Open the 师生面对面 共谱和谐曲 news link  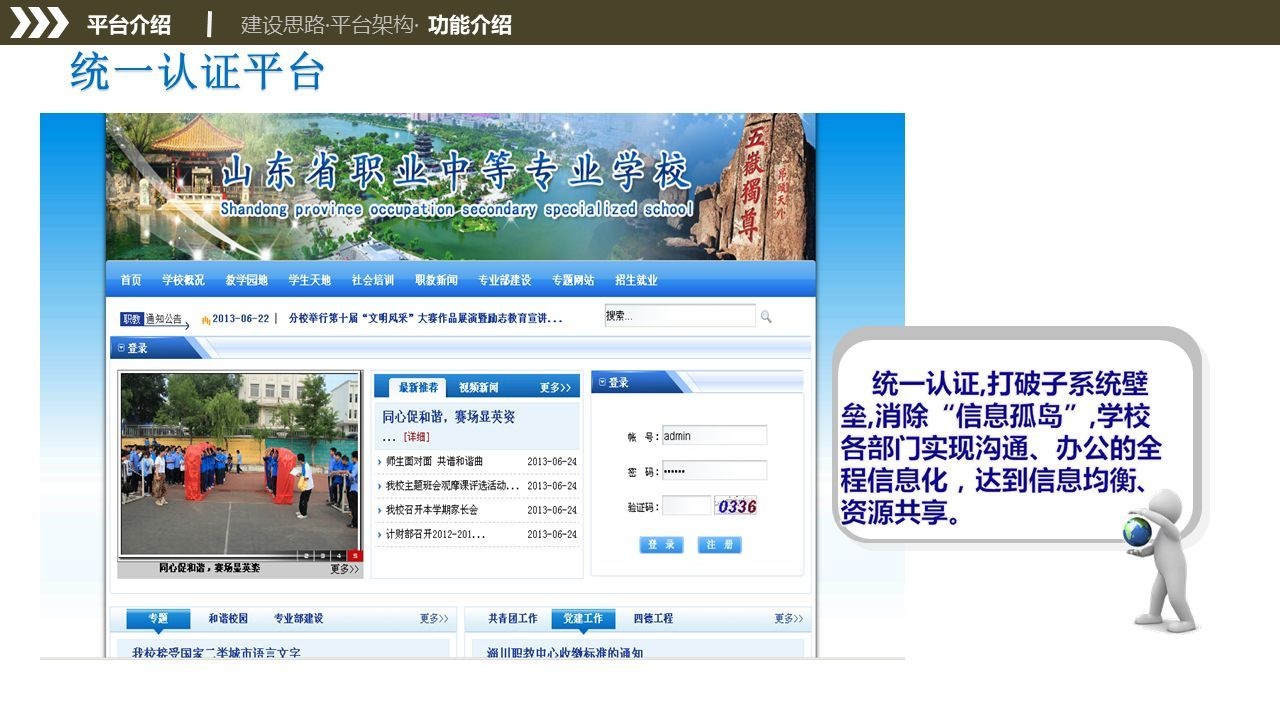[x=435, y=461]
